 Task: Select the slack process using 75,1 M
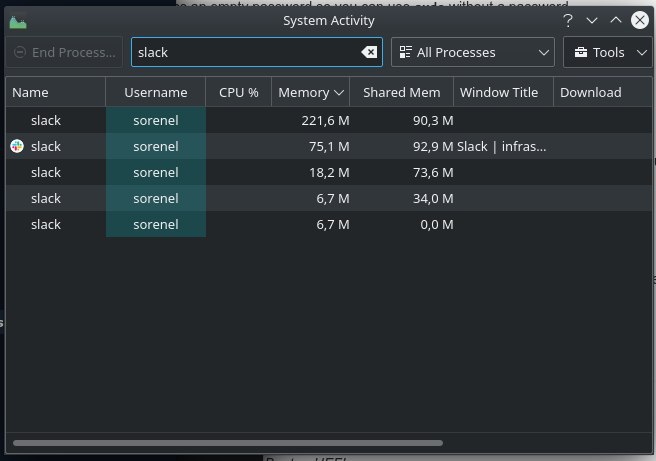point(329,146)
